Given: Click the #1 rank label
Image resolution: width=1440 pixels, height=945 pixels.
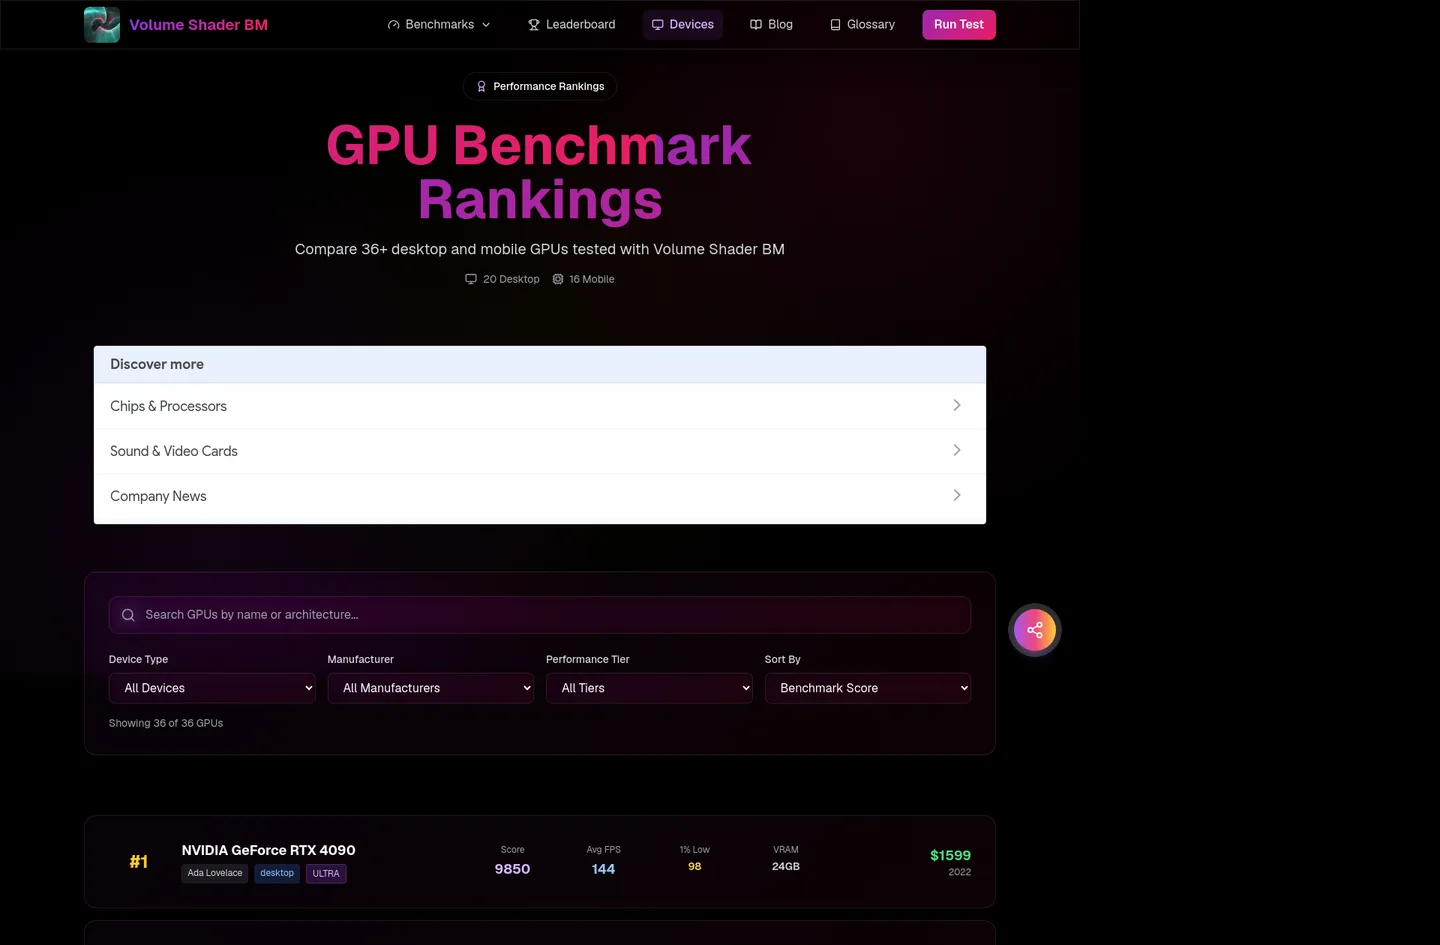Looking at the screenshot, I should click(139, 862).
